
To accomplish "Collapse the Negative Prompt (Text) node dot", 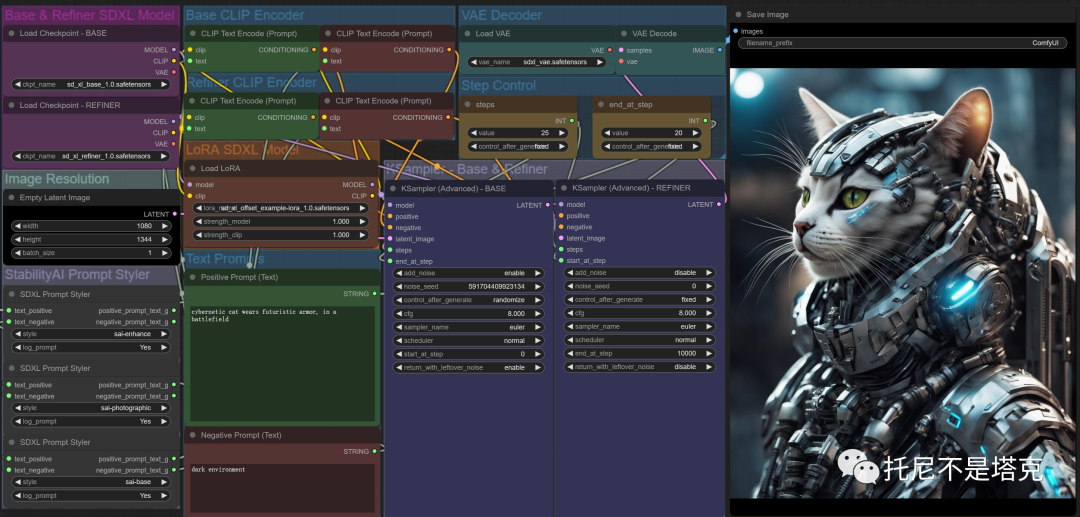I will coord(192,435).
